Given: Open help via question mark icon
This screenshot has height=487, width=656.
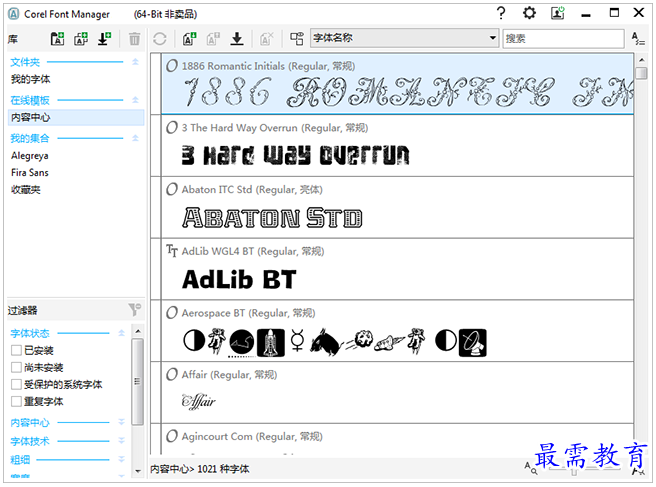Looking at the screenshot, I should 501,13.
